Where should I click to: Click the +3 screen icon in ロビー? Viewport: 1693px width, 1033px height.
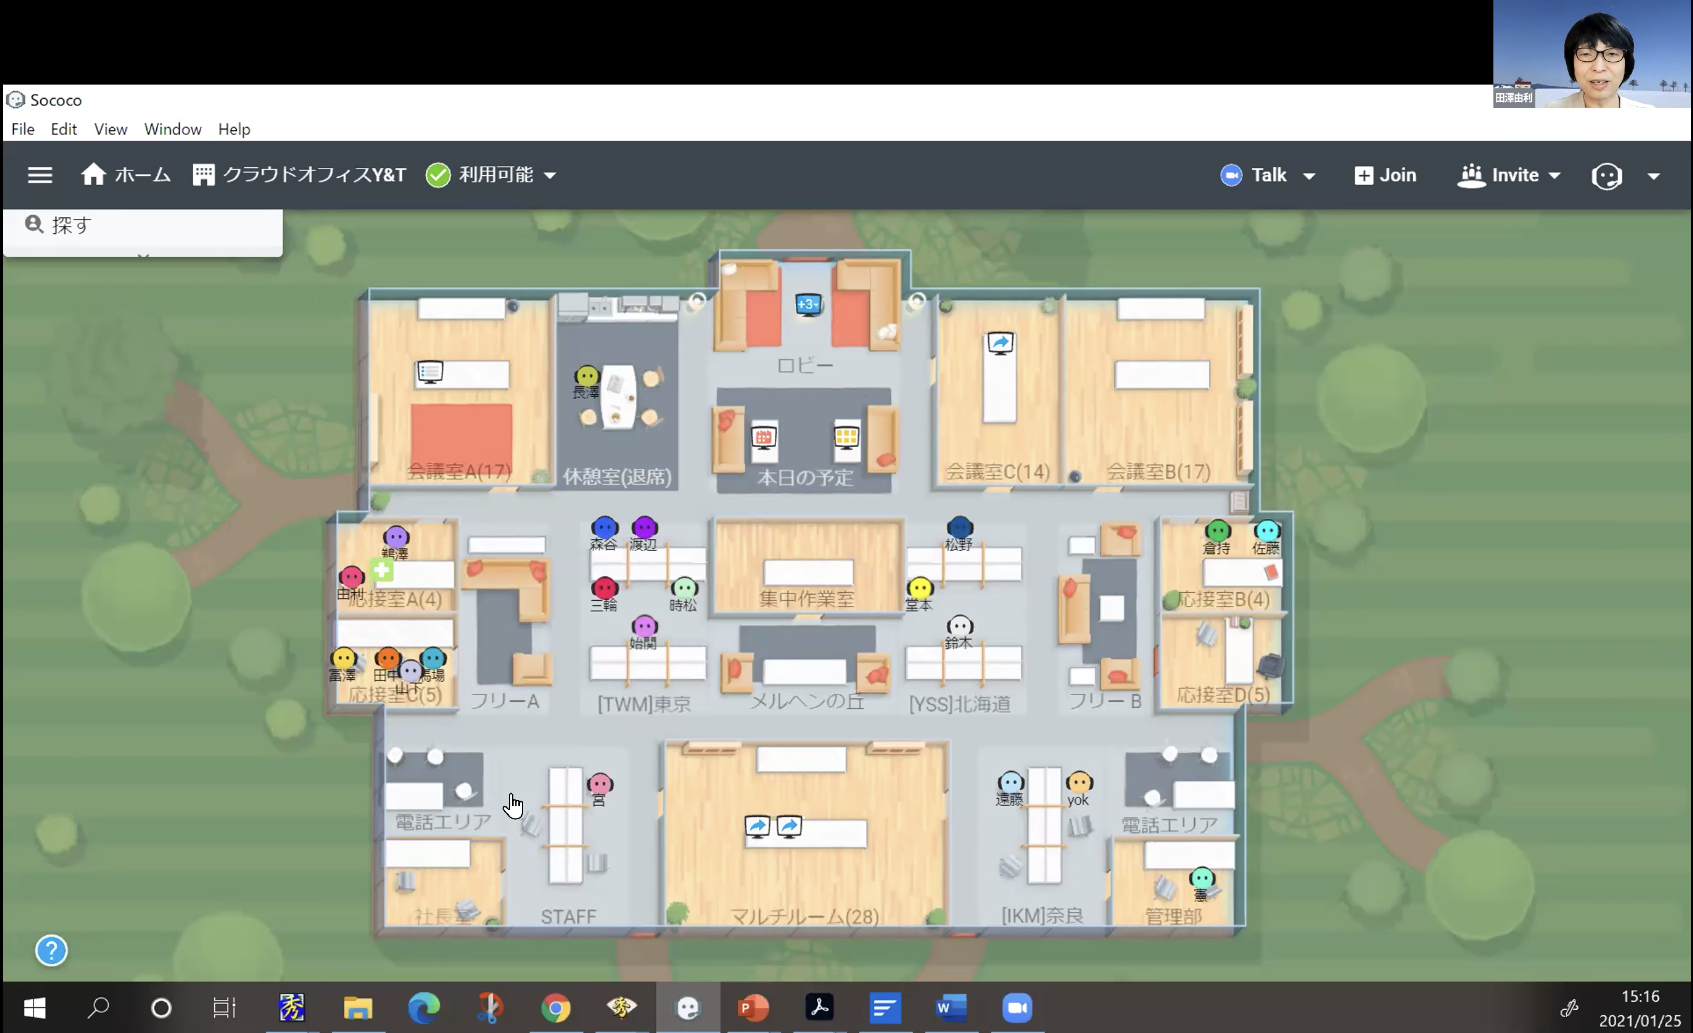[x=808, y=304]
